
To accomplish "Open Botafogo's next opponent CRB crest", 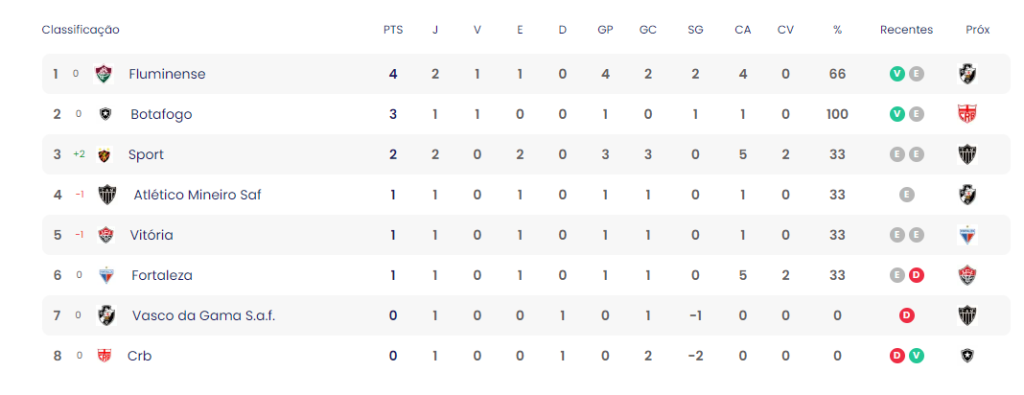I will point(967,114).
